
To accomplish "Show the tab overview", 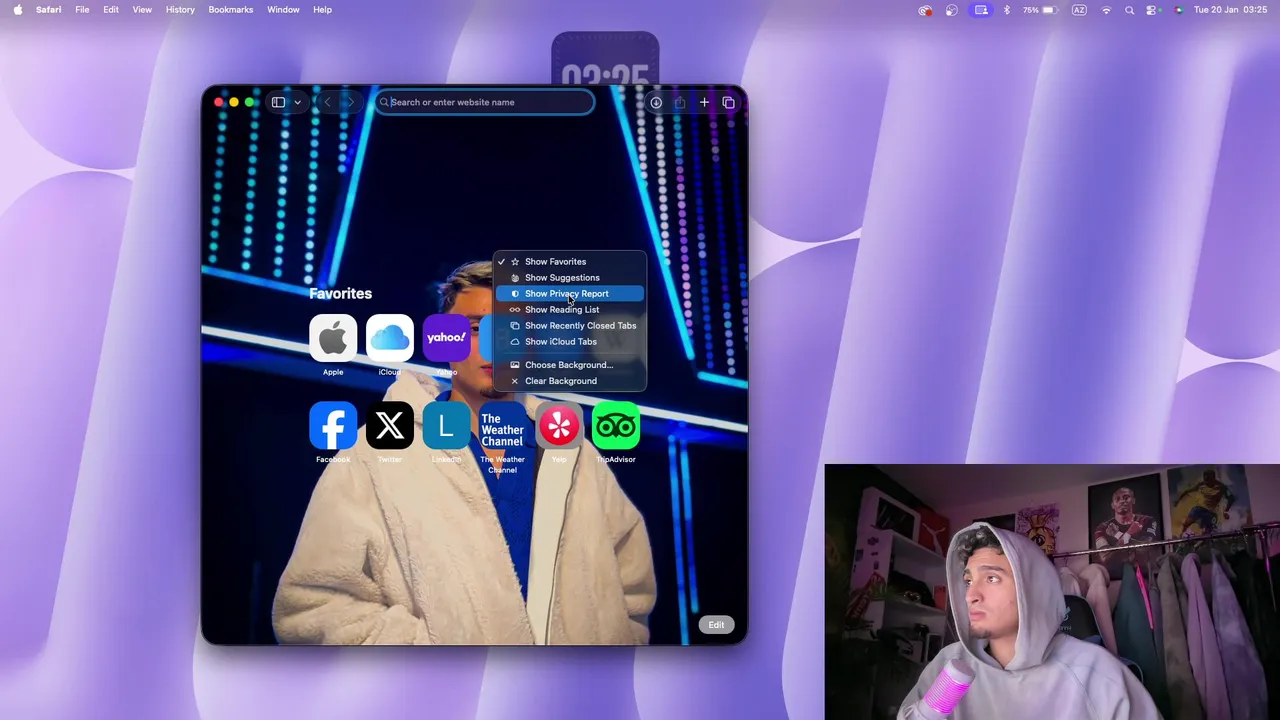I will (728, 102).
